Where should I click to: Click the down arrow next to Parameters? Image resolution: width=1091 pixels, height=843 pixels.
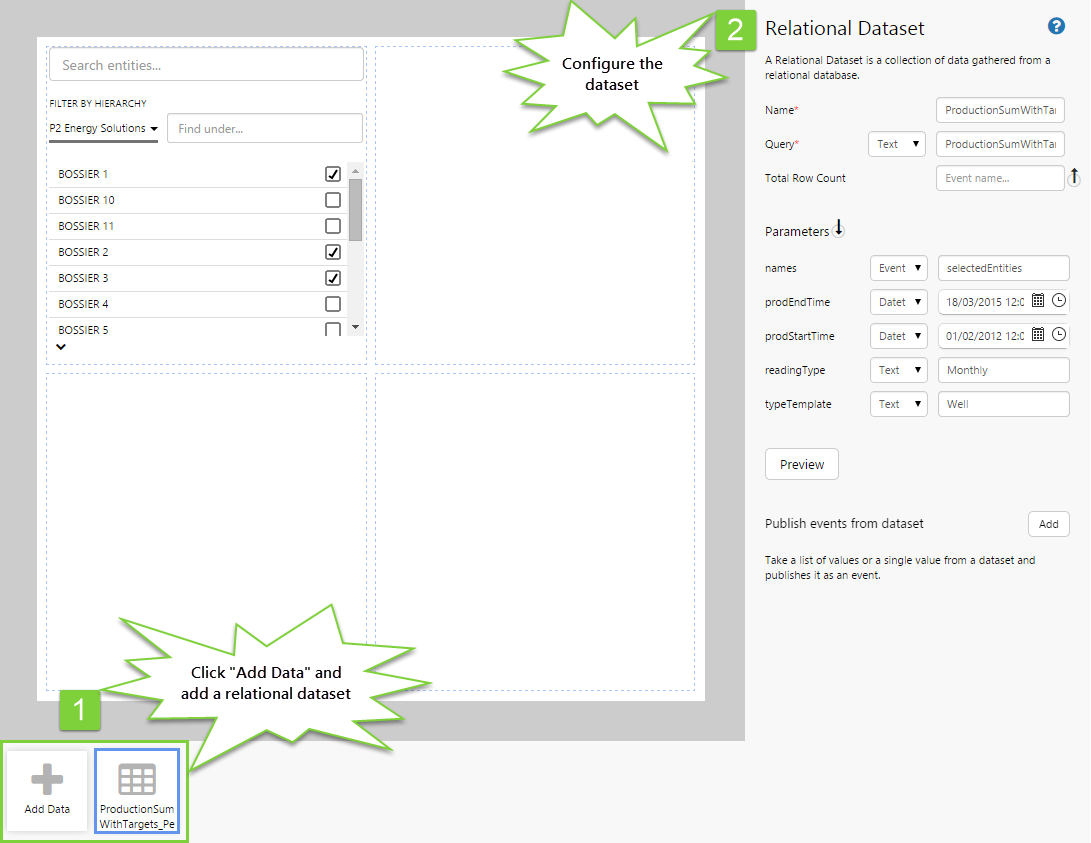pos(838,230)
